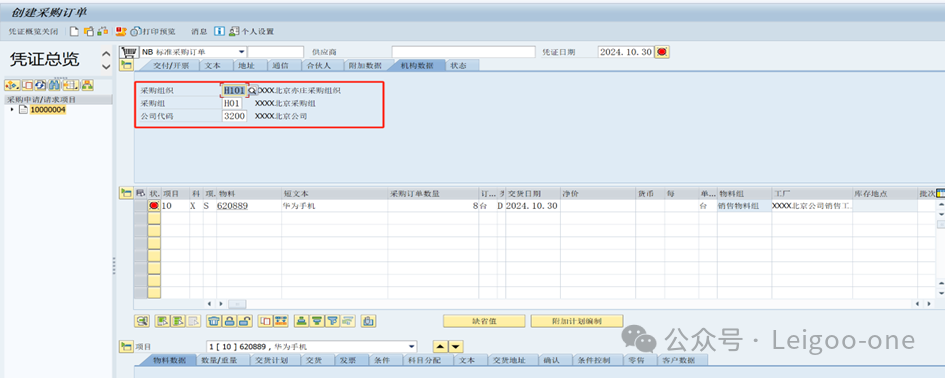Viewport: 945px width, 378px height.
Task: Collapse the header section toggle icon
Action: coord(126,66)
